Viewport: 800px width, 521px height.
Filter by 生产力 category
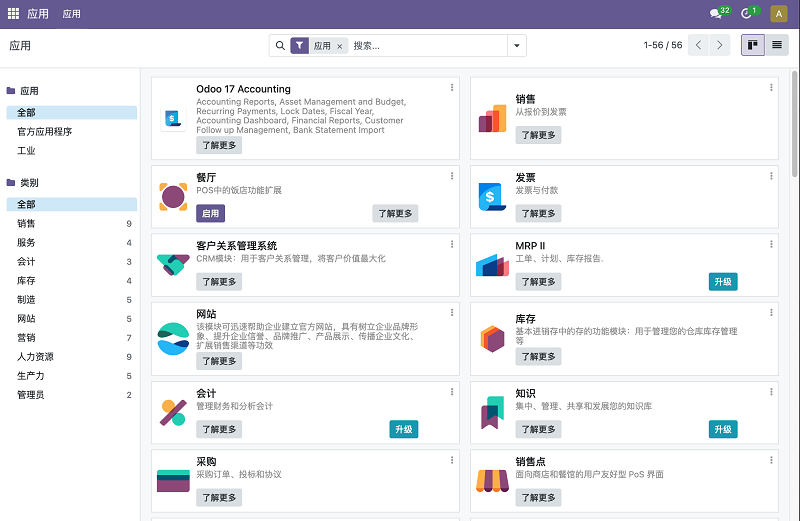click(71, 376)
